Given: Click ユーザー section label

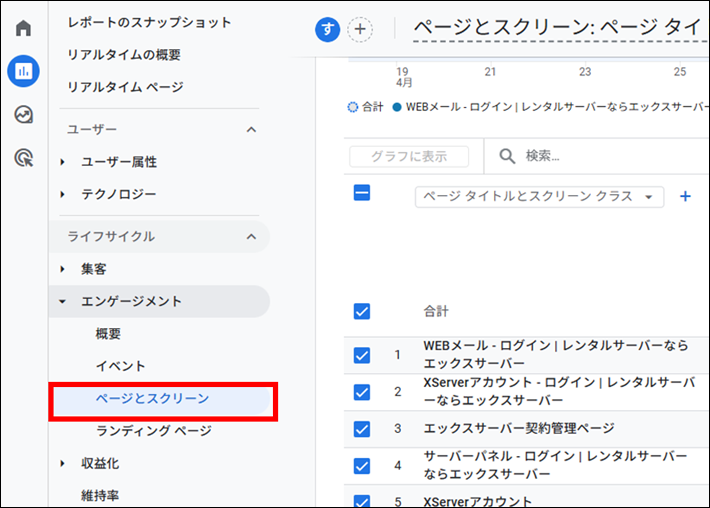Looking at the screenshot, I should tap(92, 130).
